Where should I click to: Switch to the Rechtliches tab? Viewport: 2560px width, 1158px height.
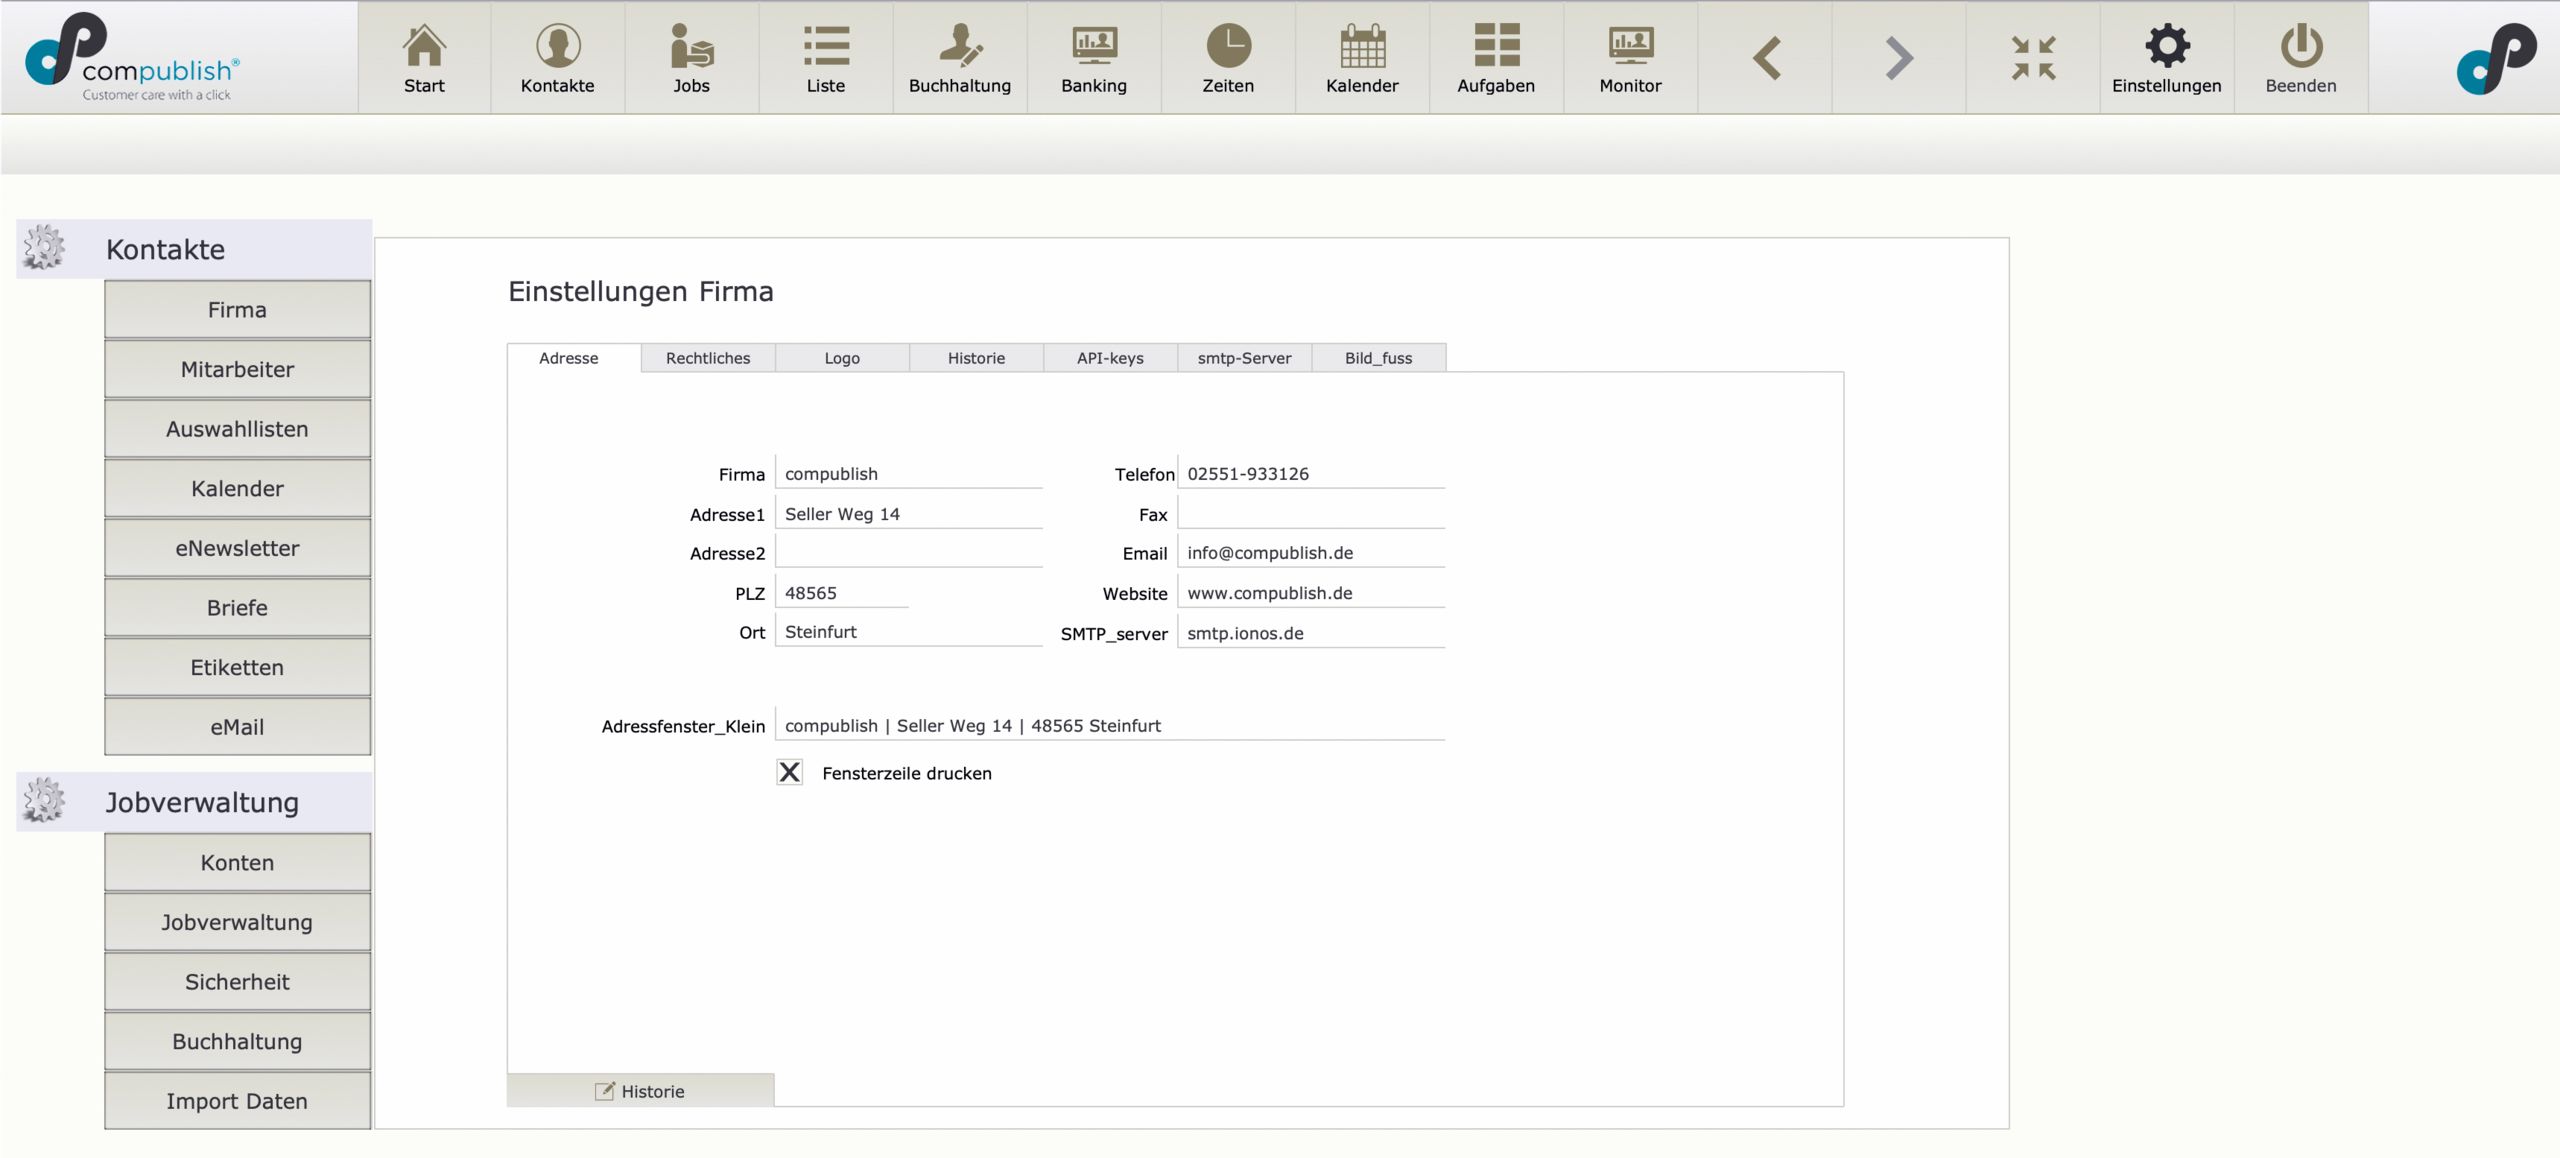[x=708, y=358]
